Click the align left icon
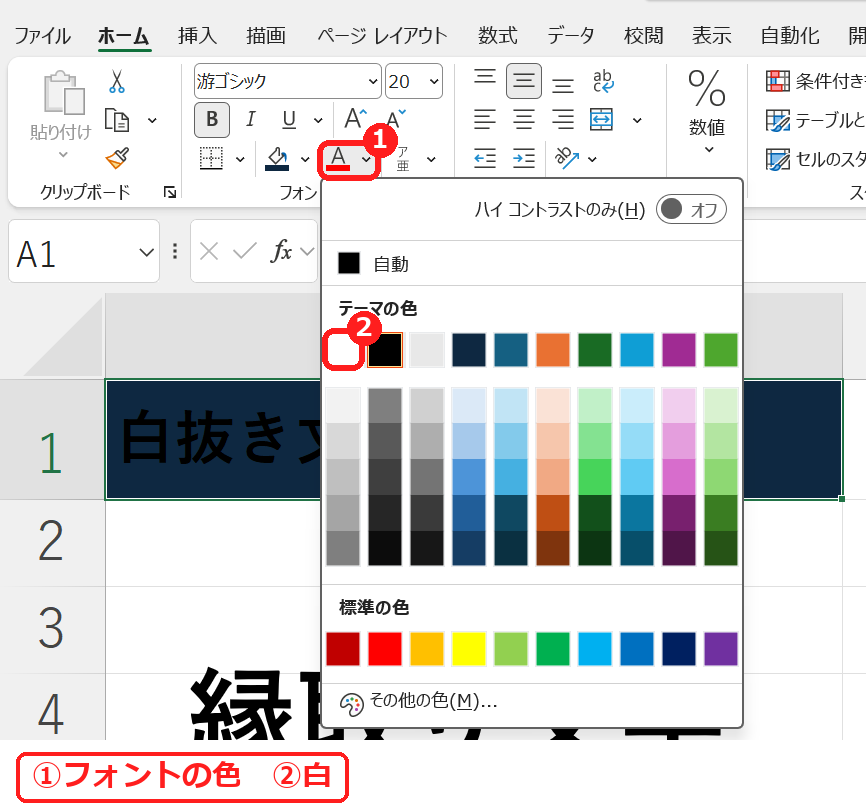This screenshot has width=866, height=810. click(485, 119)
